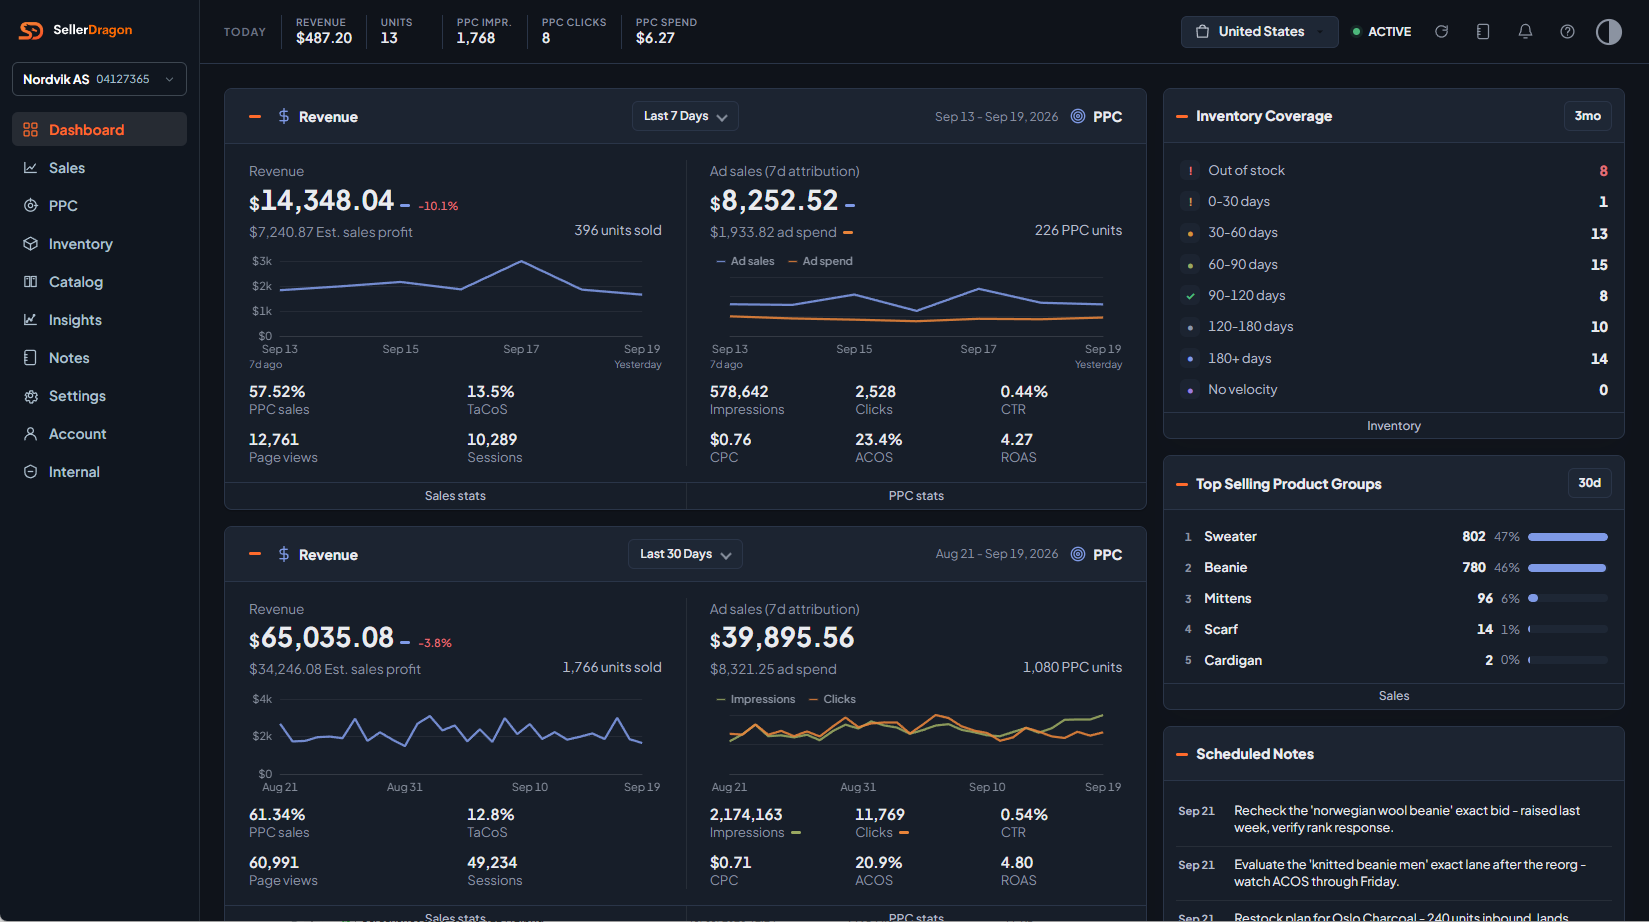The height and width of the screenshot is (922, 1649).
Task: Toggle Ad spend legend in 7-day chart
Action: (820, 261)
